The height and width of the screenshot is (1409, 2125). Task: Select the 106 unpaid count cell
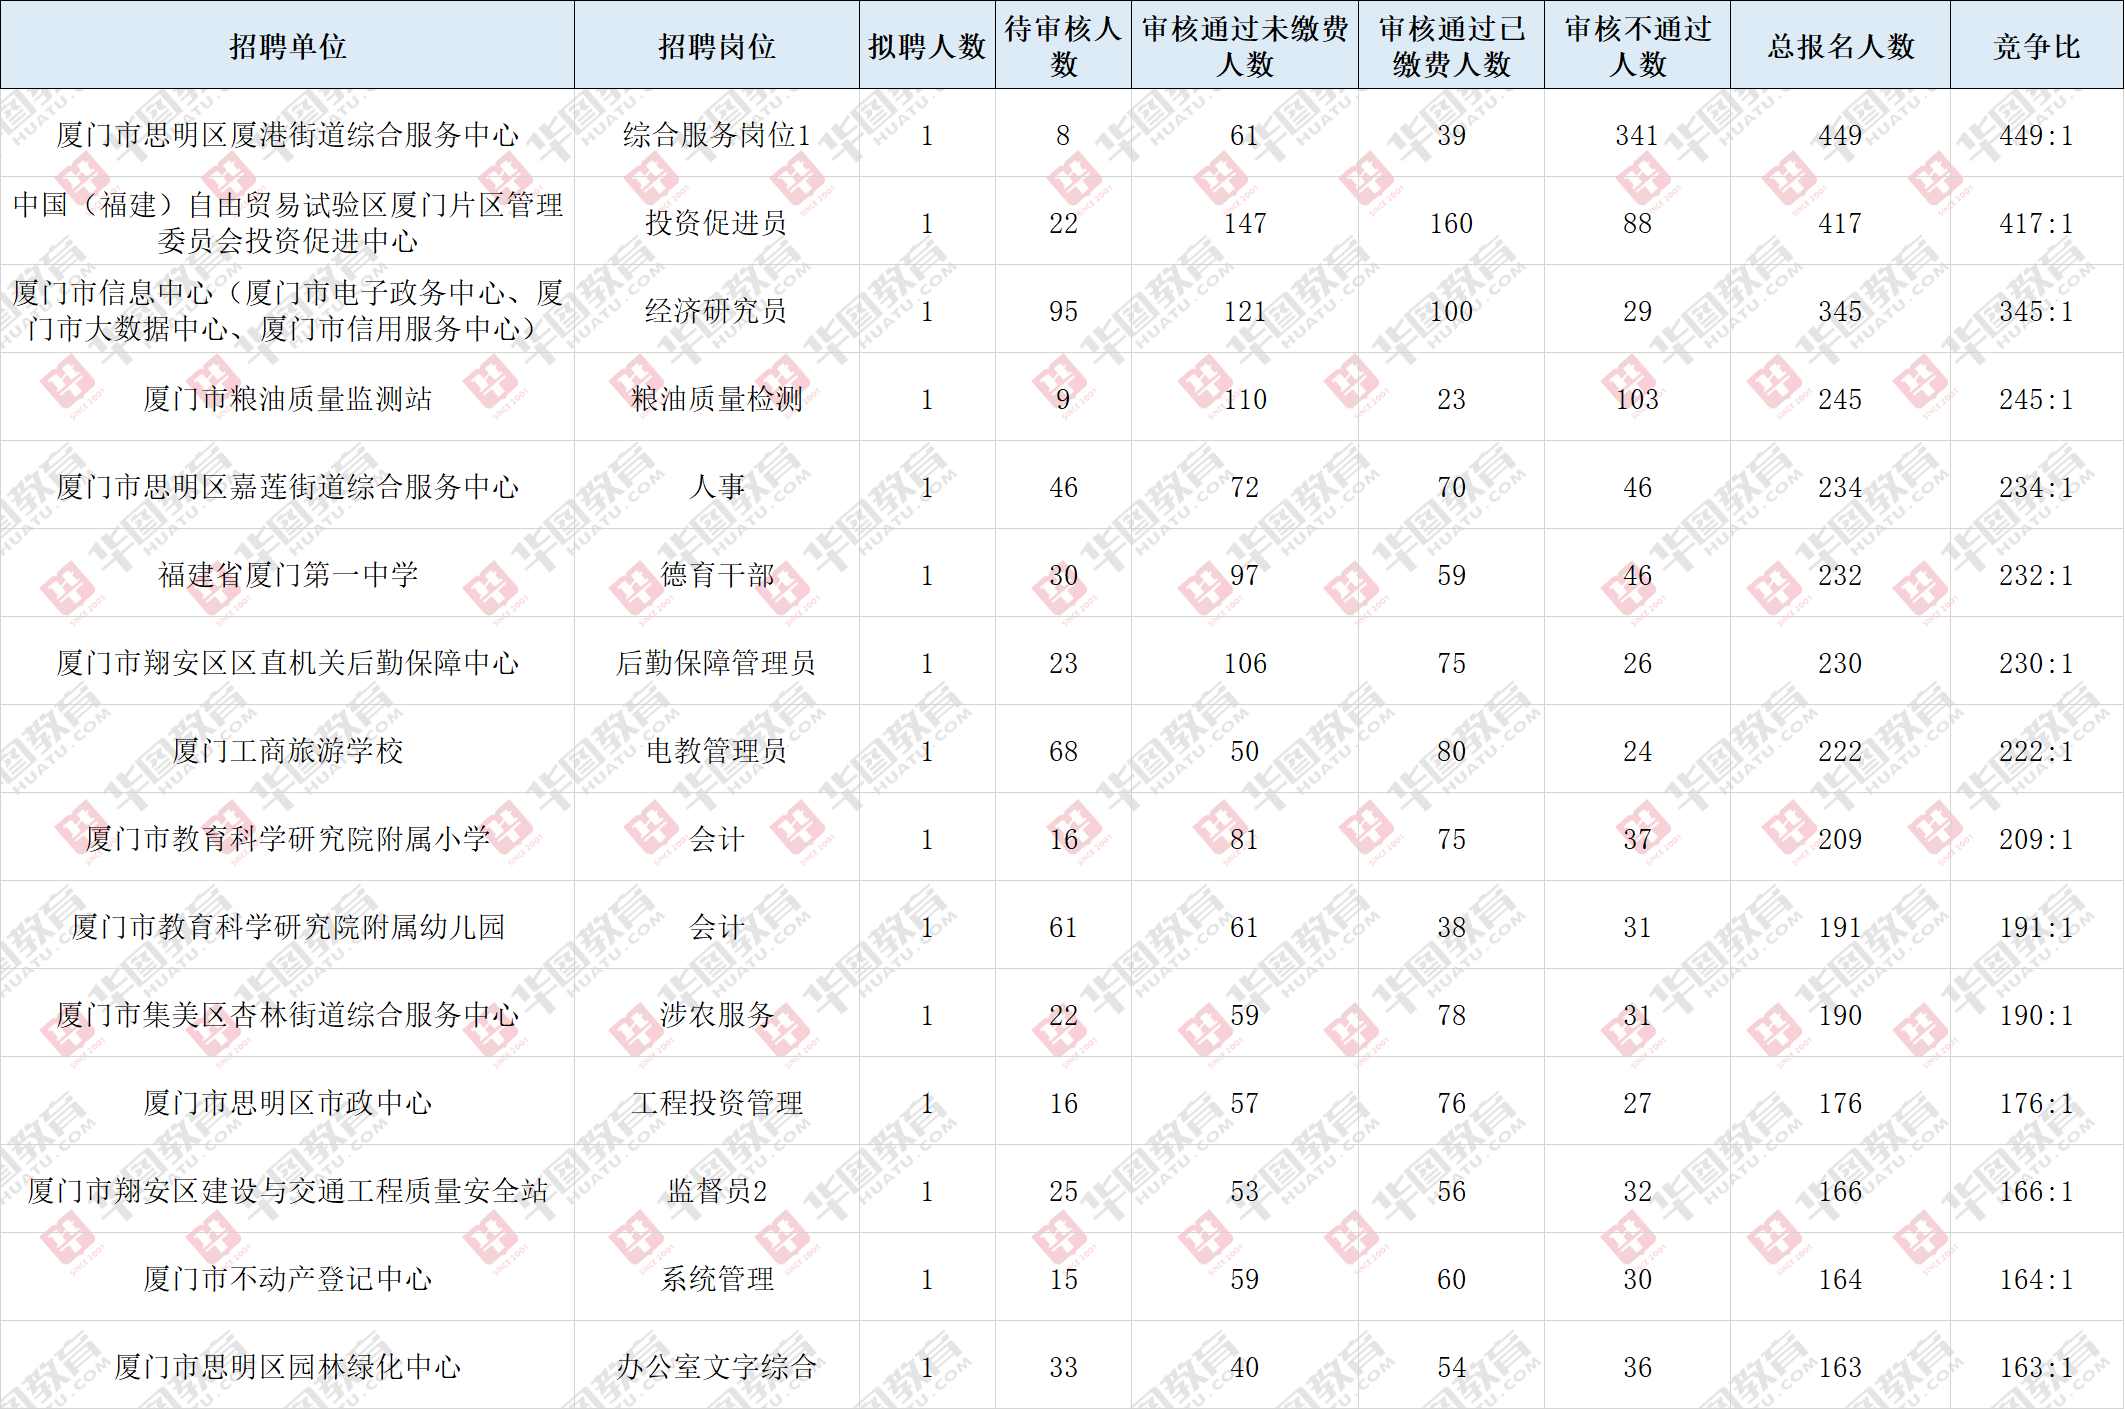[1245, 661]
